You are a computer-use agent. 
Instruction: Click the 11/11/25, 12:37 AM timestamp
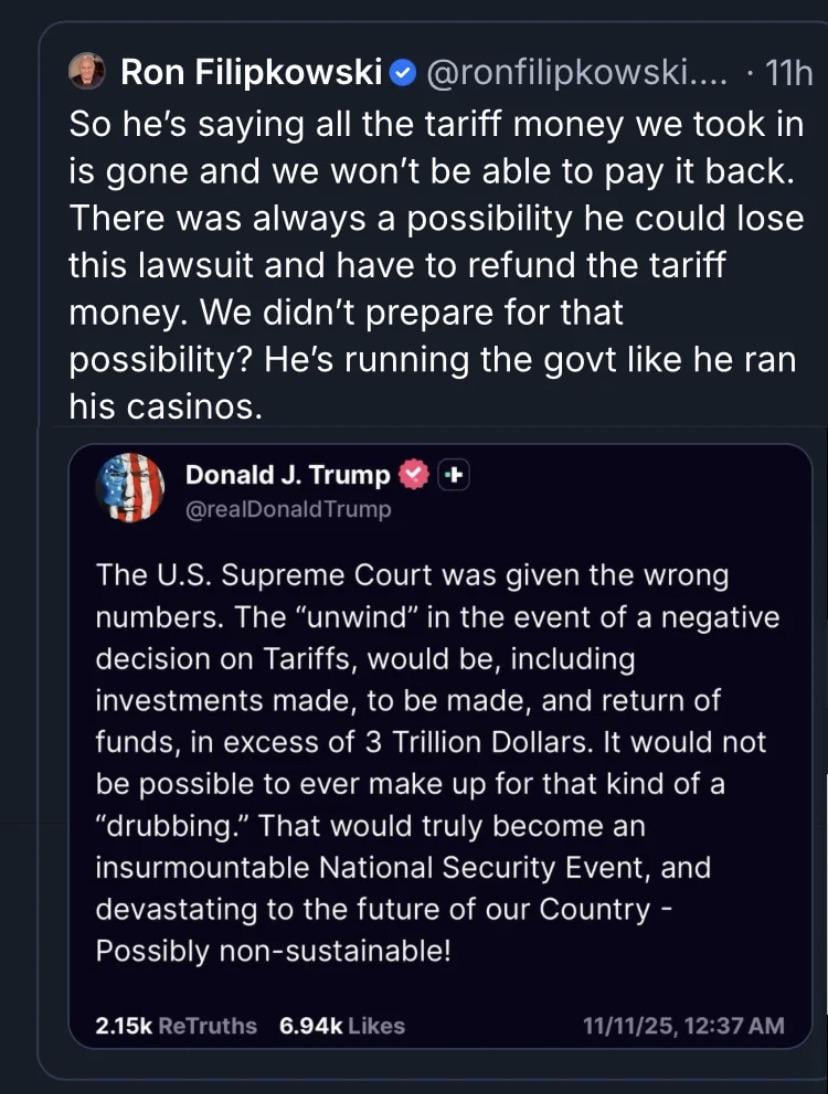point(683,1025)
